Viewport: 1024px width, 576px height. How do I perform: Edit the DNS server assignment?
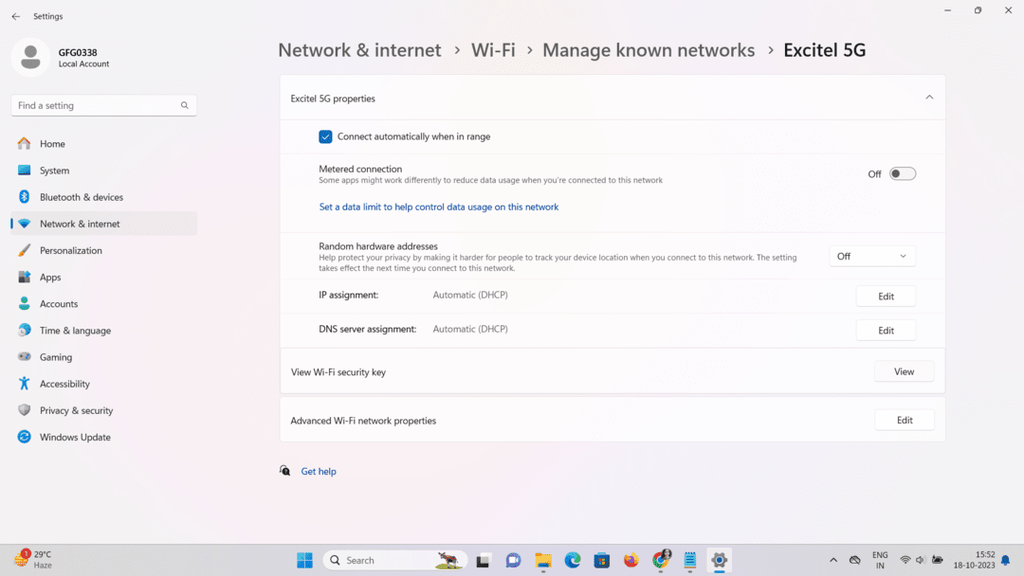click(x=886, y=330)
